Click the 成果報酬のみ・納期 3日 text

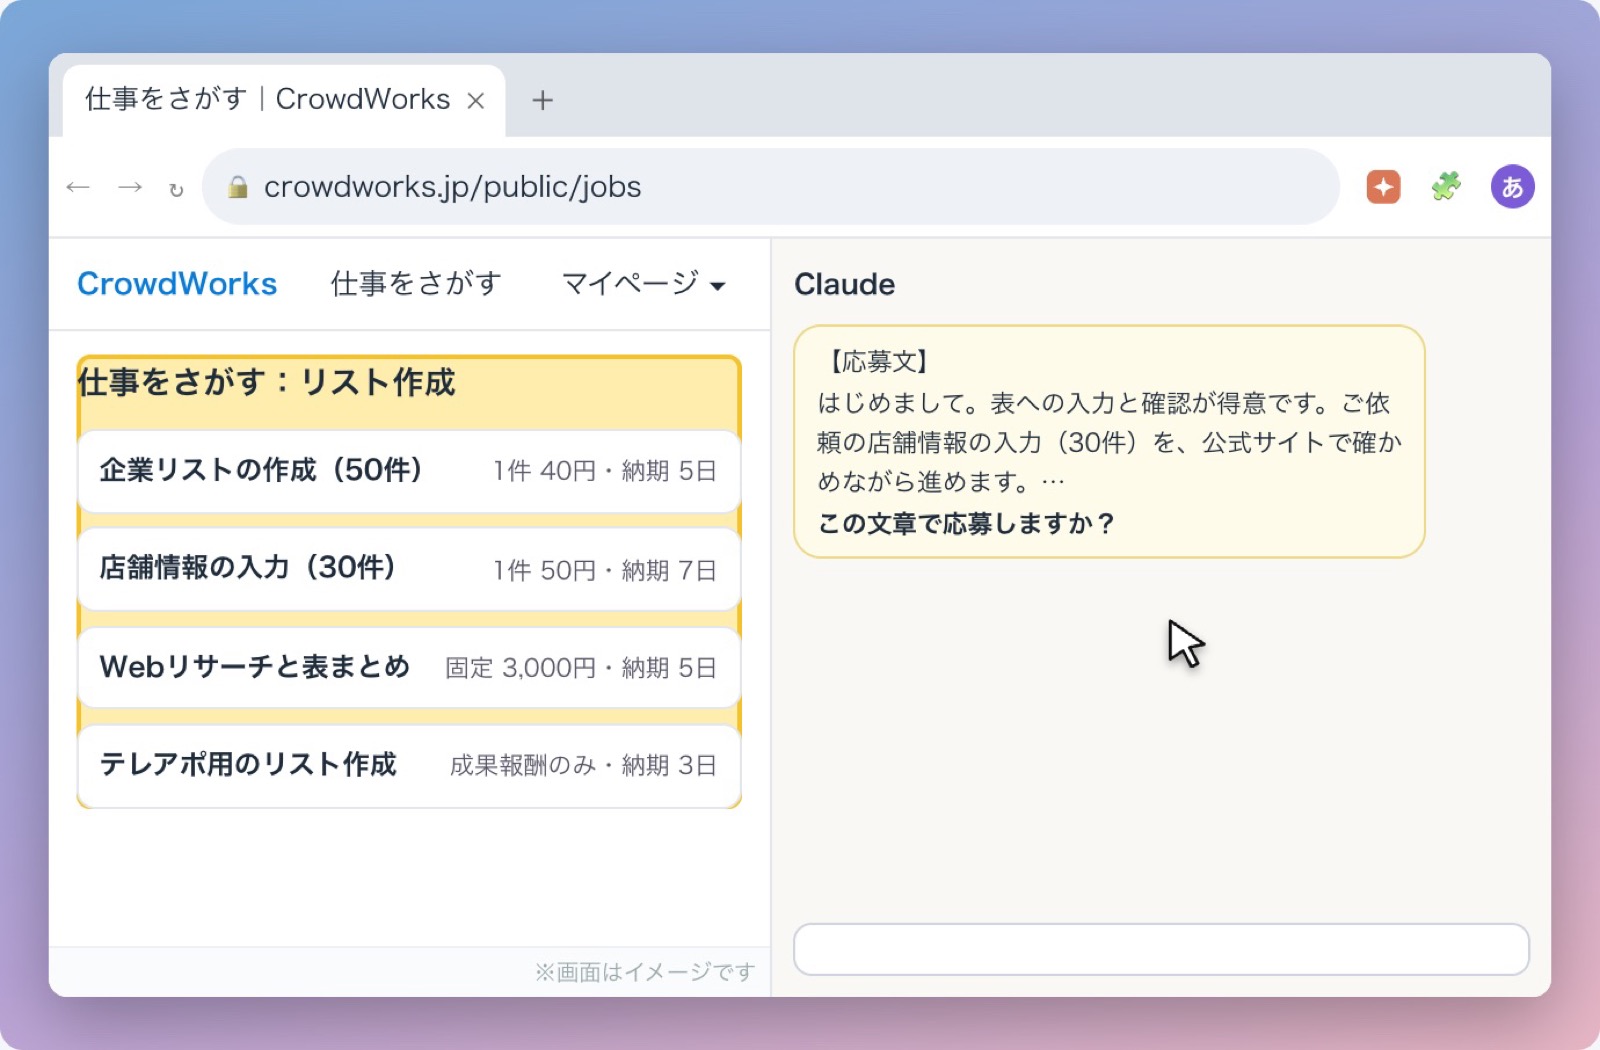pos(583,766)
